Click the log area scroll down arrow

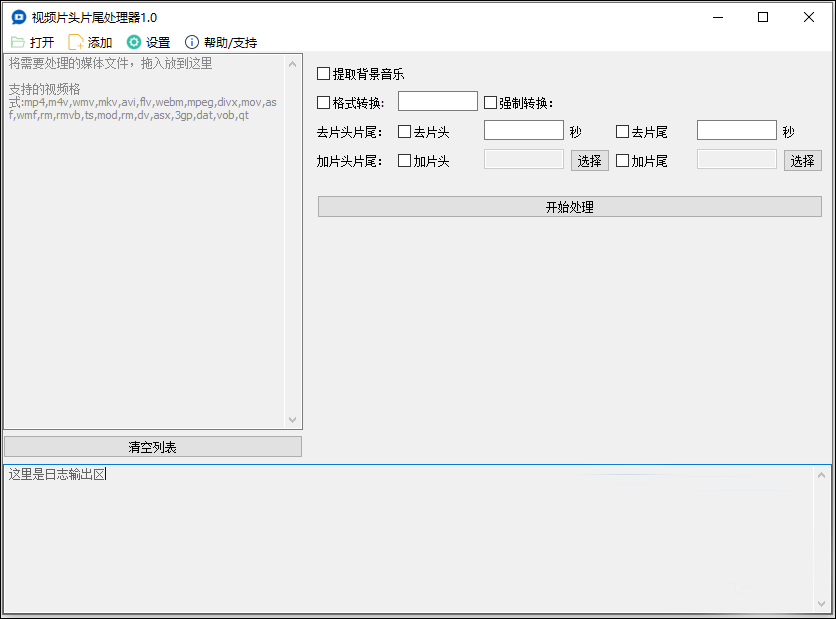click(822, 604)
